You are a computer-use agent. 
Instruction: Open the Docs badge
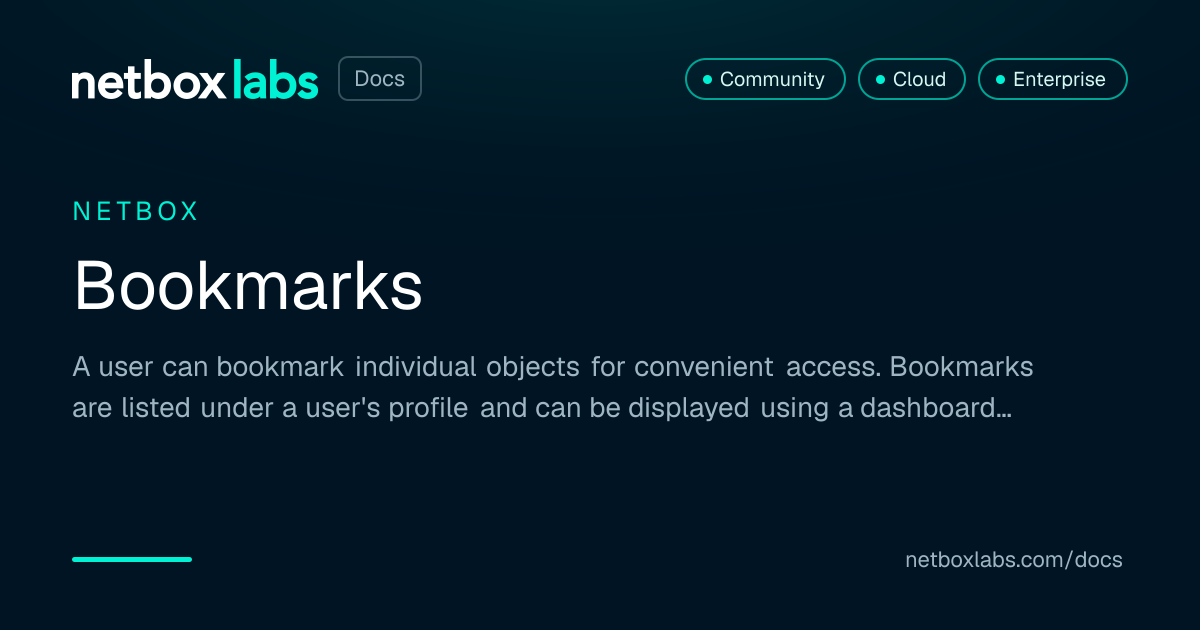pos(380,79)
